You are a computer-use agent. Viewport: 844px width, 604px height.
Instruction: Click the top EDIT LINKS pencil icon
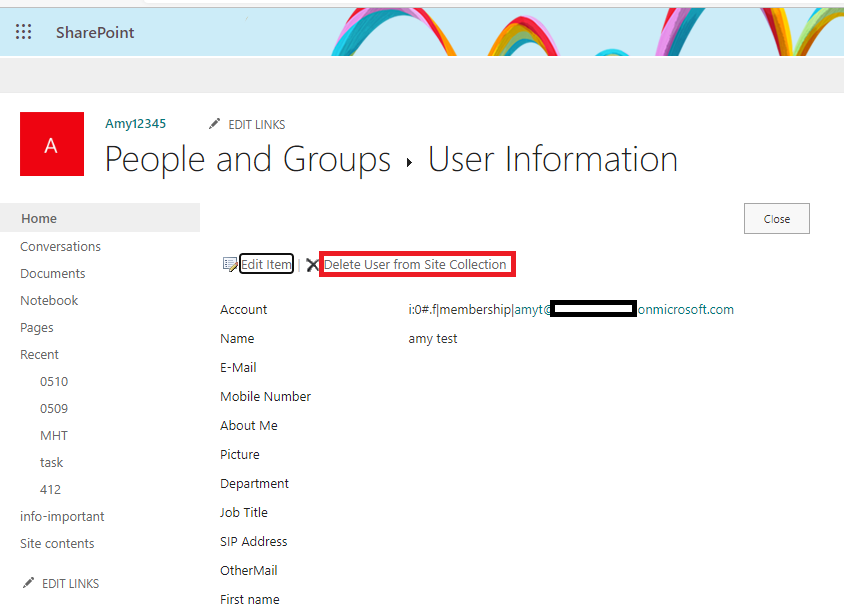pyautogui.click(x=214, y=124)
